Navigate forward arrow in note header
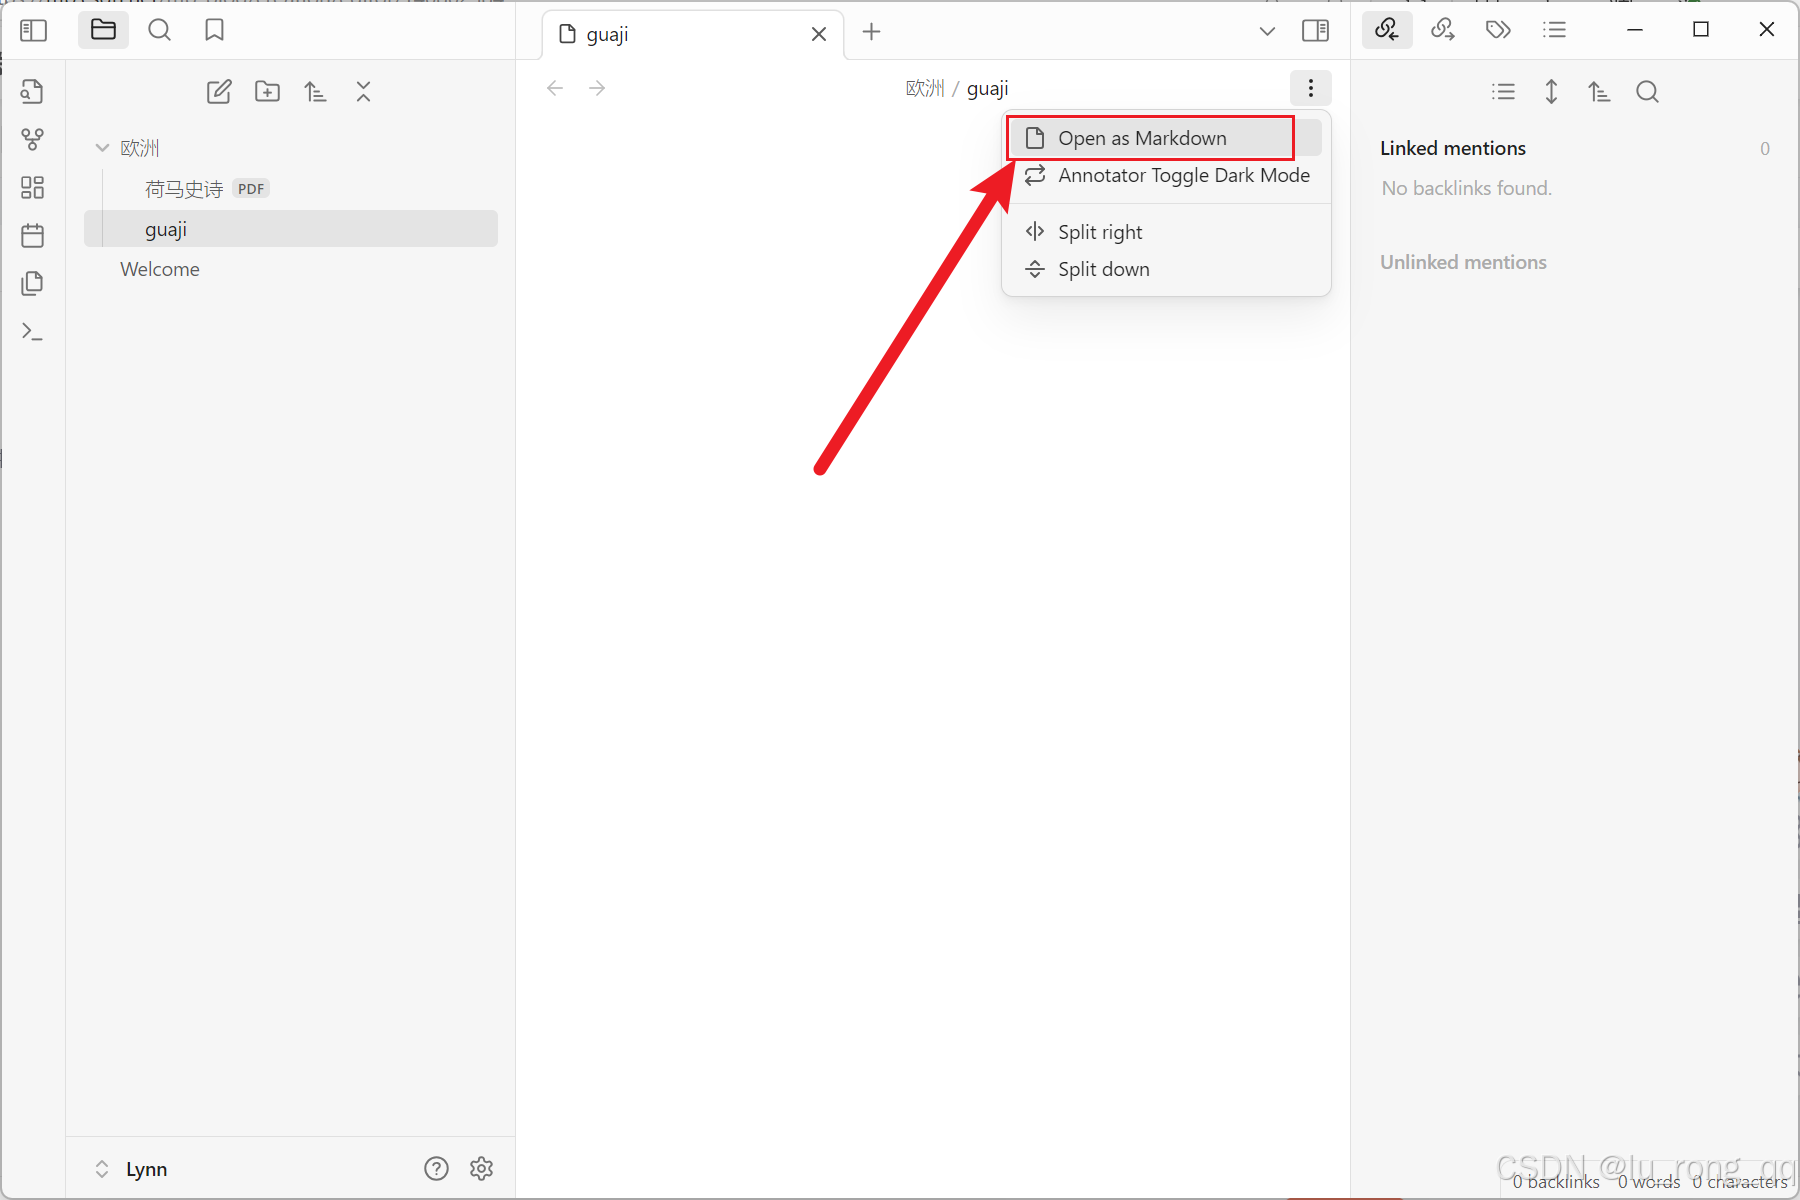 click(597, 88)
